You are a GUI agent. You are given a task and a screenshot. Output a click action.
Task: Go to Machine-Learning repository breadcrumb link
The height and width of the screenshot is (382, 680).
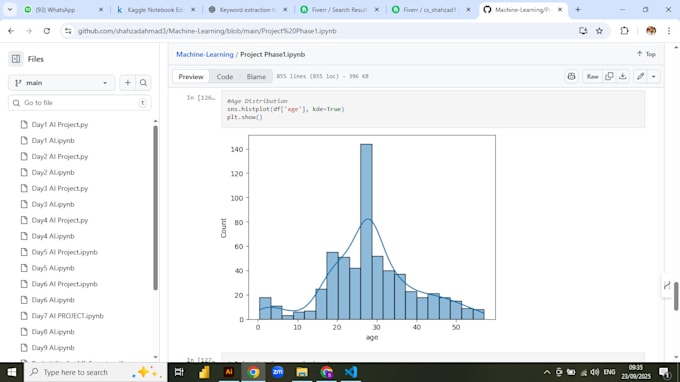coord(205,54)
